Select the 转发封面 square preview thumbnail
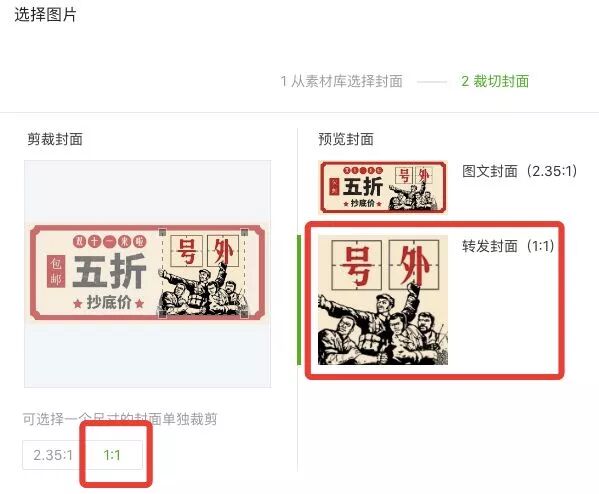The height and width of the screenshot is (494, 599). point(383,300)
